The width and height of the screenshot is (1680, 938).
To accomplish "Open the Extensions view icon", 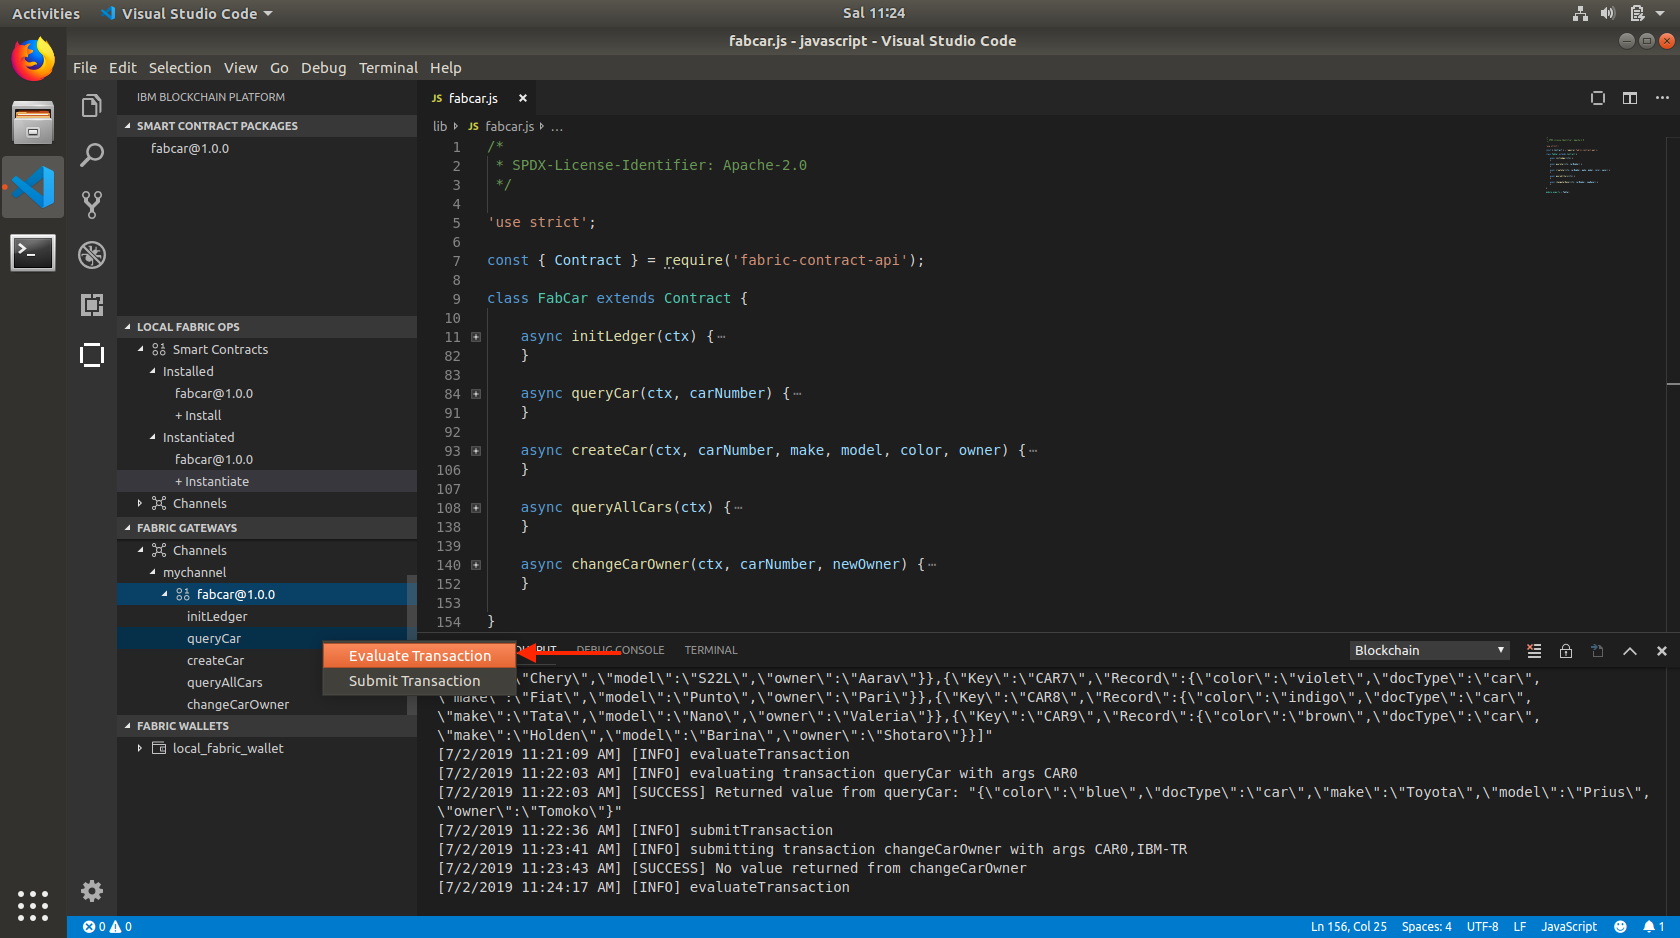I will point(91,305).
